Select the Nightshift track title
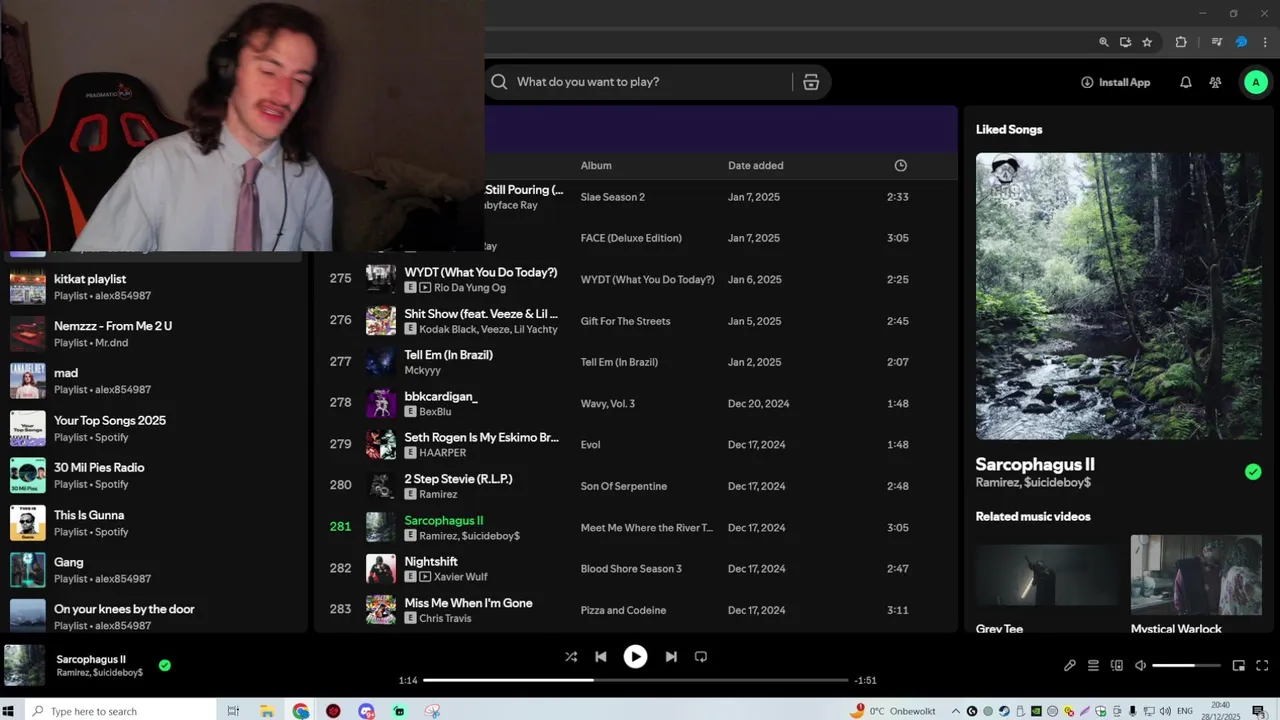The image size is (1280, 720). click(431, 562)
